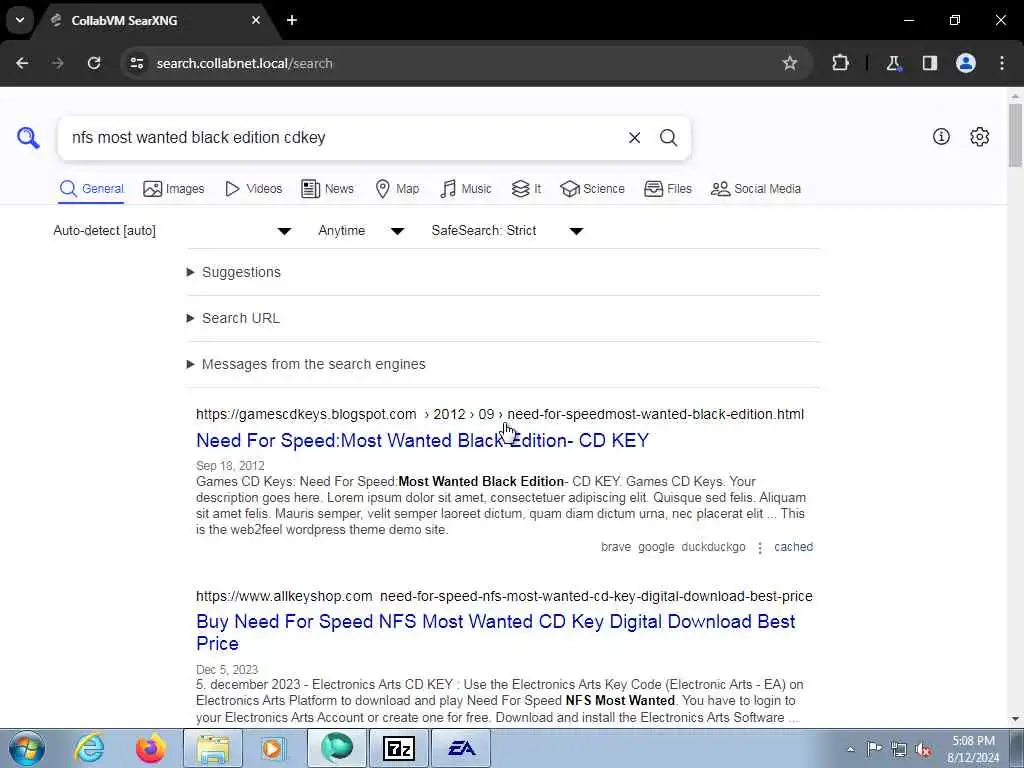Open Buy Need For Speed NFS allkeyshop result

coord(496,632)
